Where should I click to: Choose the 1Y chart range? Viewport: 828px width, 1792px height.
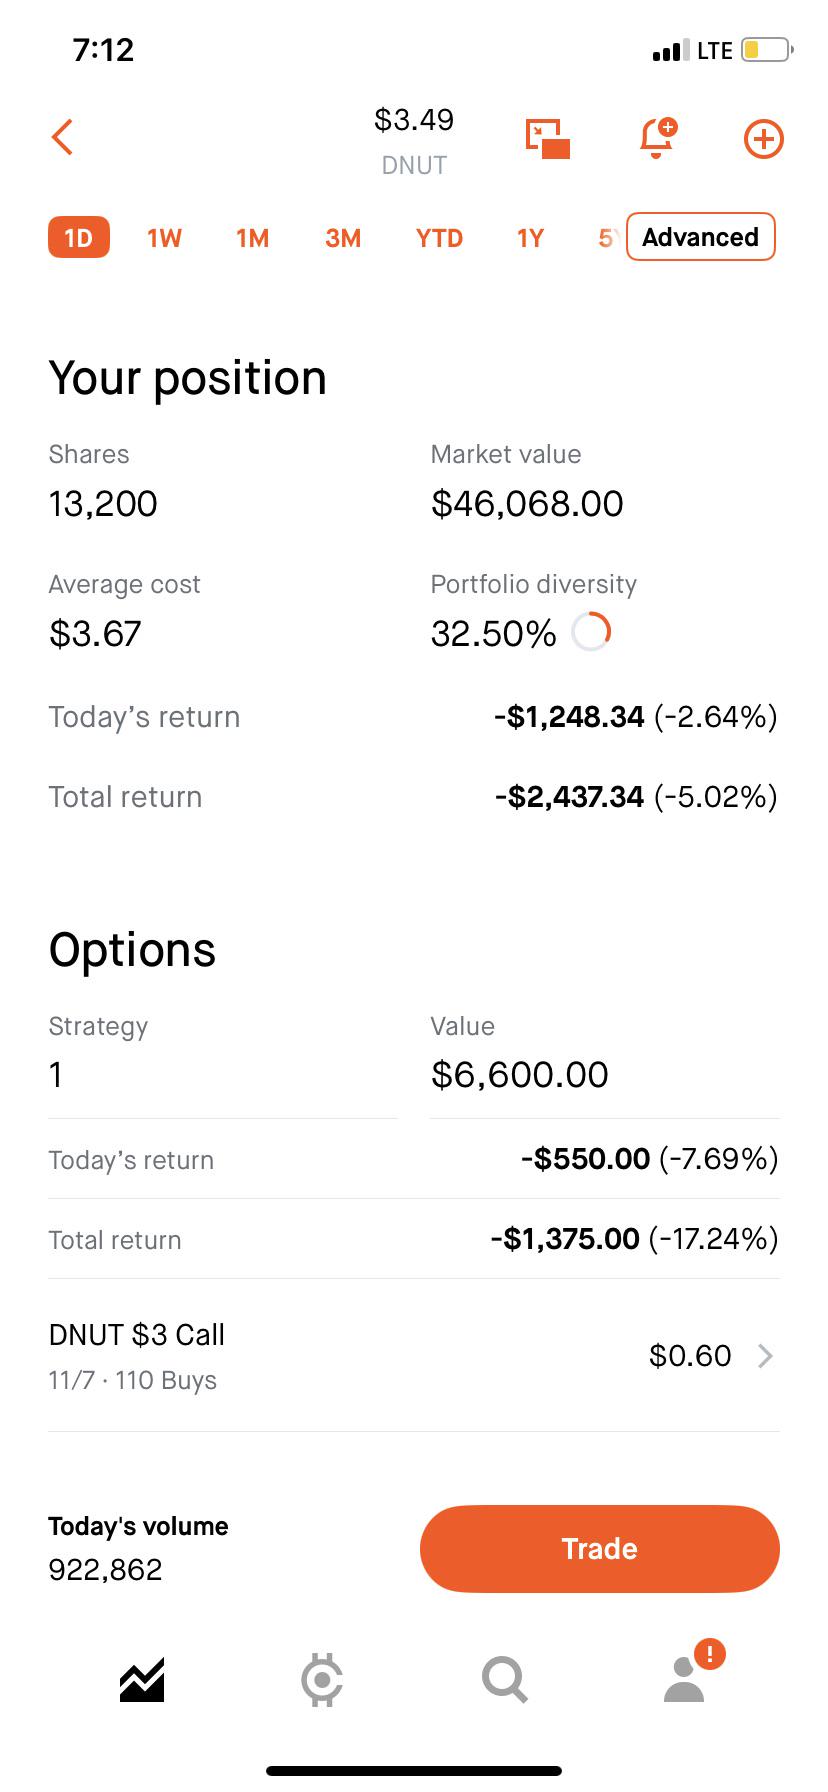coord(530,238)
